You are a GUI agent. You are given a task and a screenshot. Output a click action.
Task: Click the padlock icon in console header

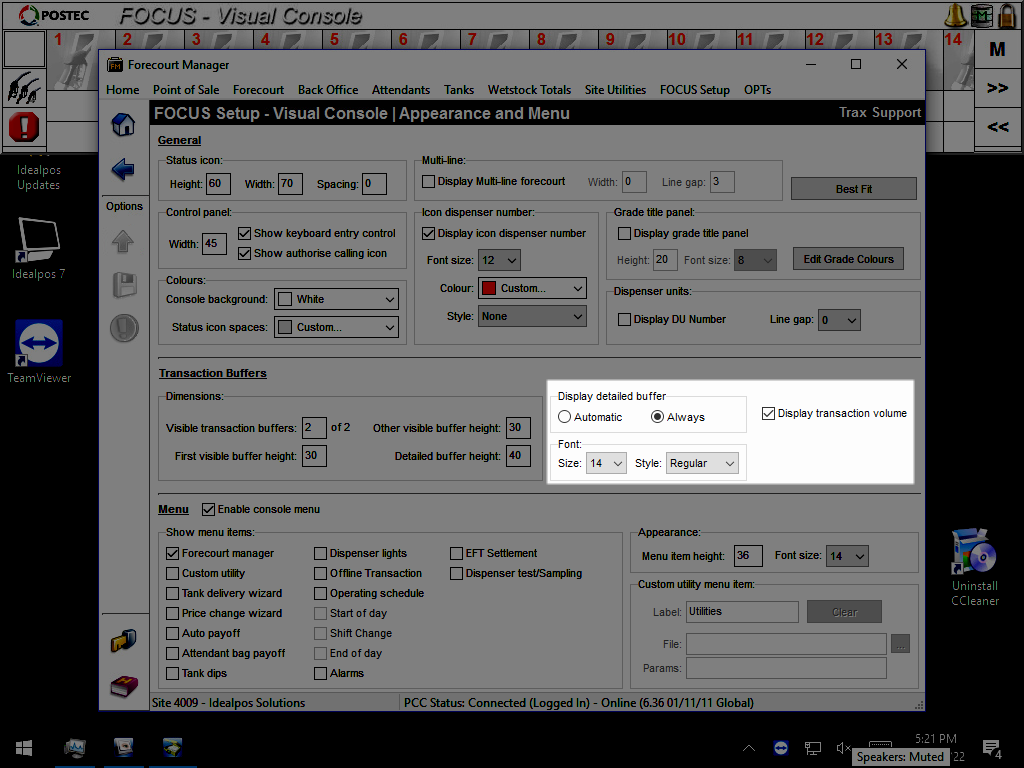point(1008,15)
